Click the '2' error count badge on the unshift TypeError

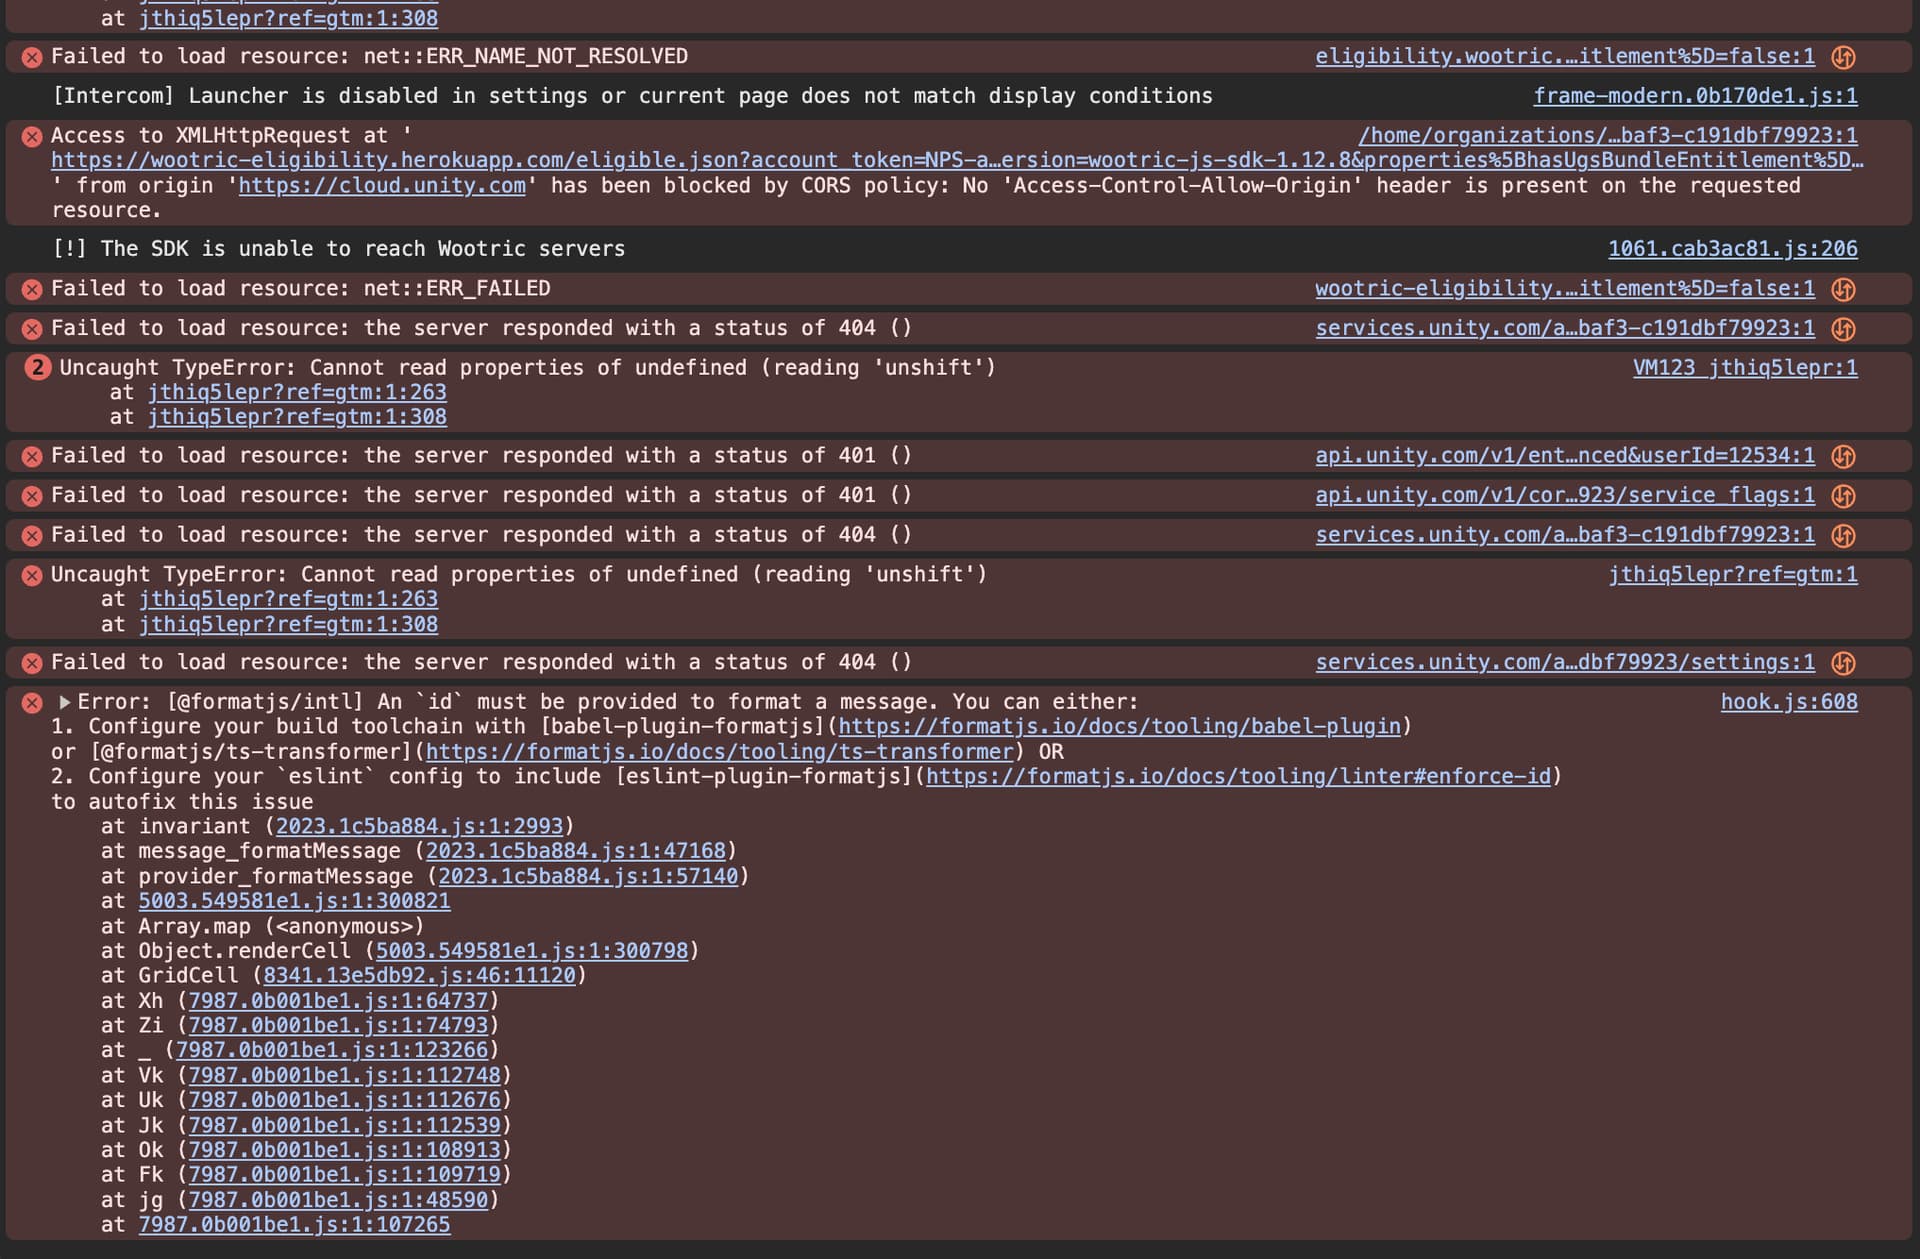coord(38,367)
